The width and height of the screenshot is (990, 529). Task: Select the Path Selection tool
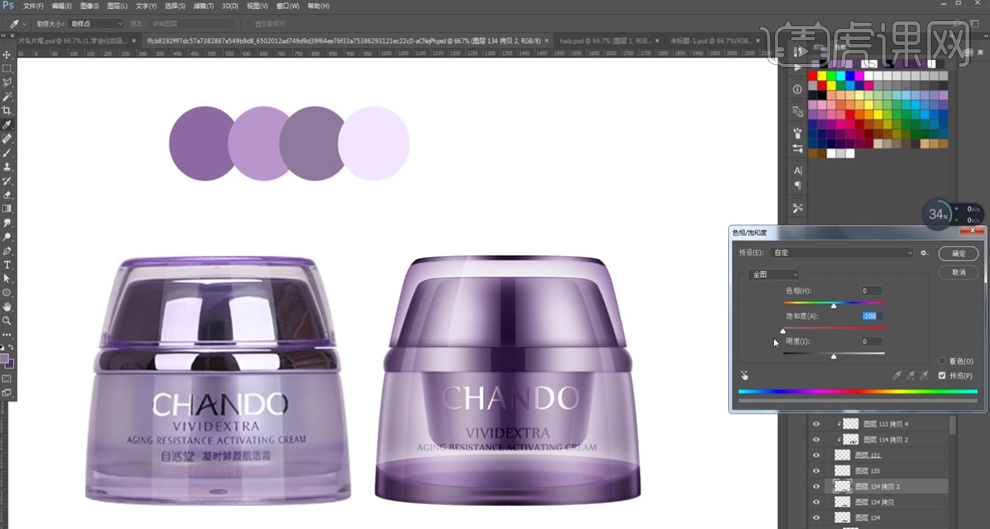coord(7,278)
